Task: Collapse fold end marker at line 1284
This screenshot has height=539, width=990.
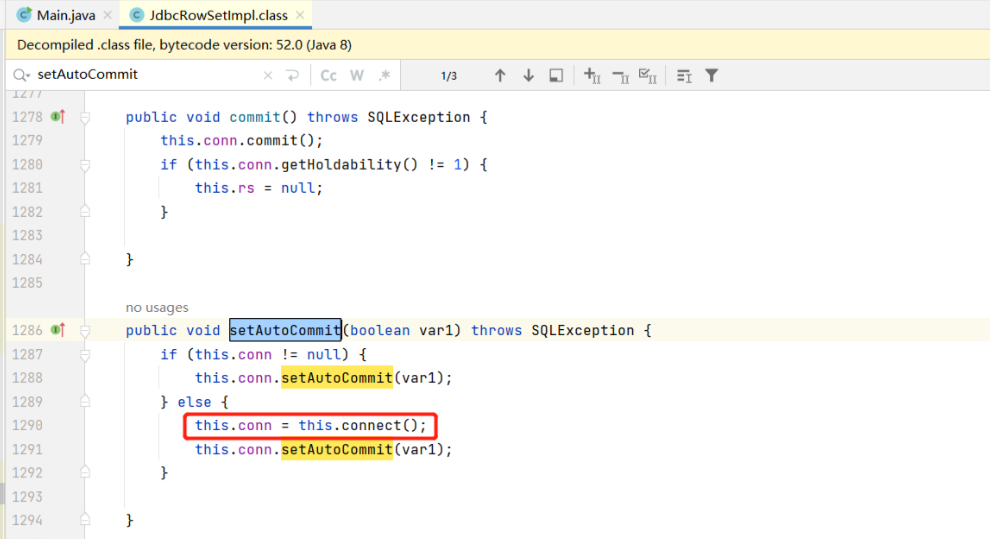Action: point(85,259)
